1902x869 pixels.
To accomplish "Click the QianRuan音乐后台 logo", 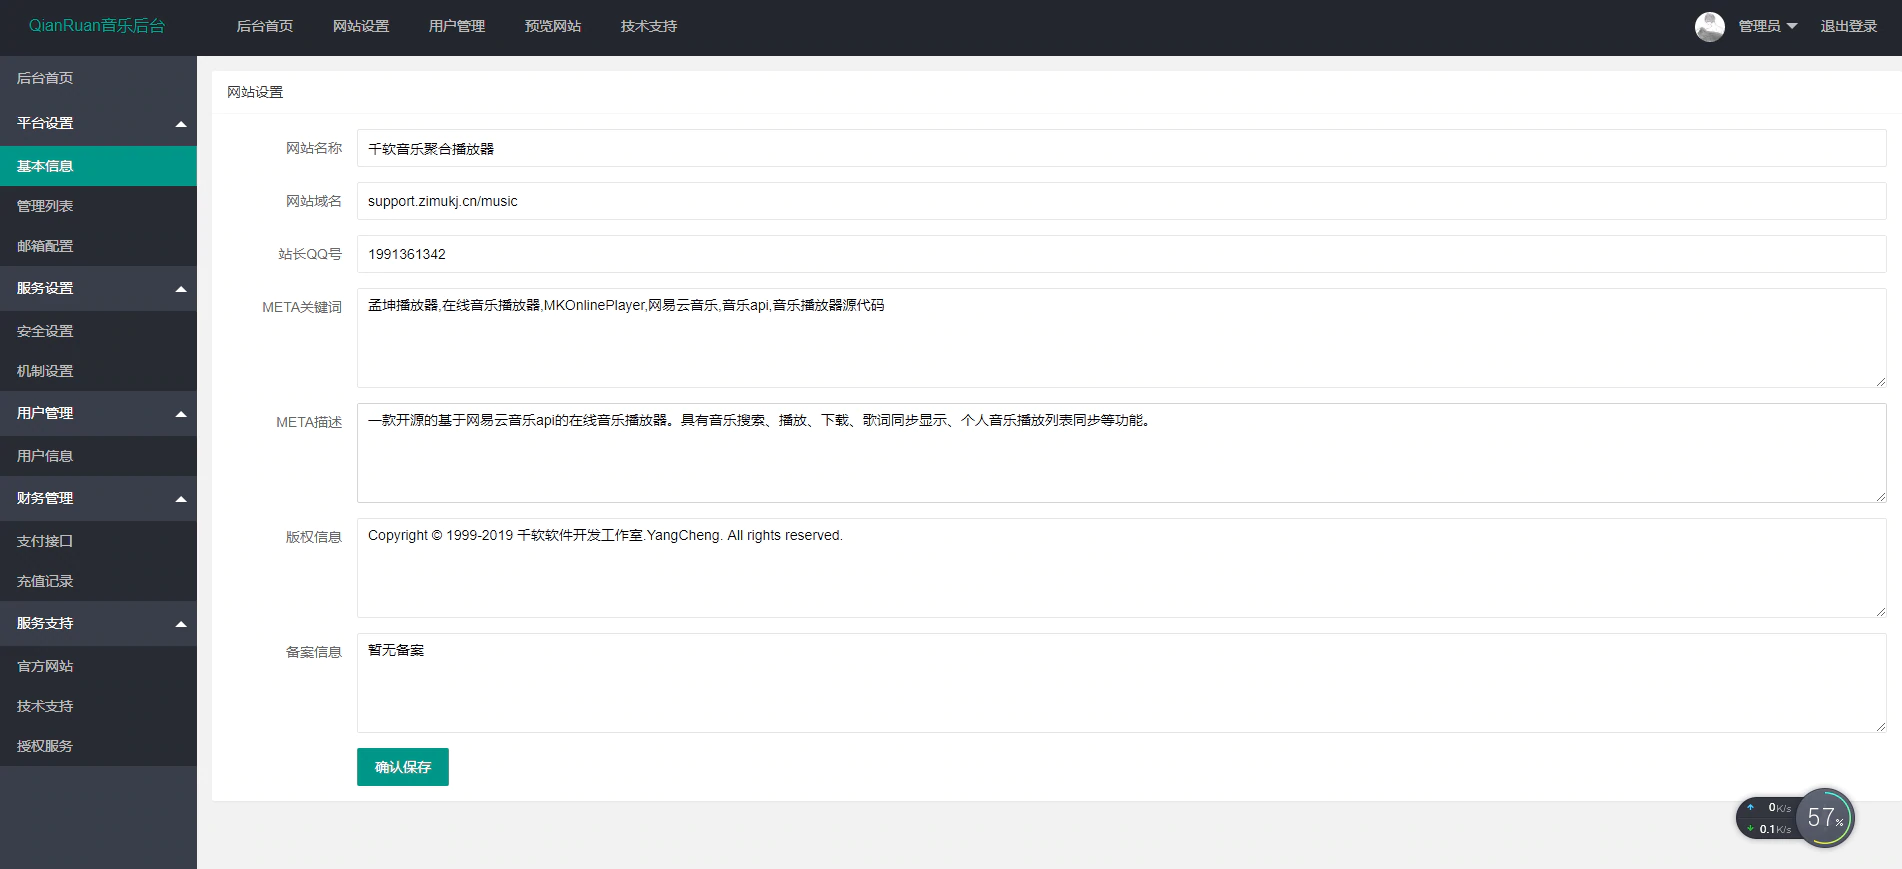I will point(97,26).
